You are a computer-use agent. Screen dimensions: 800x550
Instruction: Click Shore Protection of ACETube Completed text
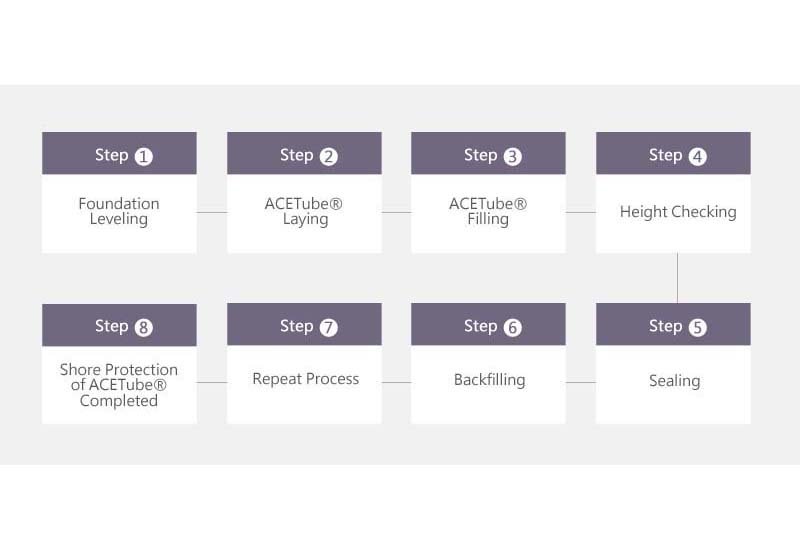tap(119, 385)
